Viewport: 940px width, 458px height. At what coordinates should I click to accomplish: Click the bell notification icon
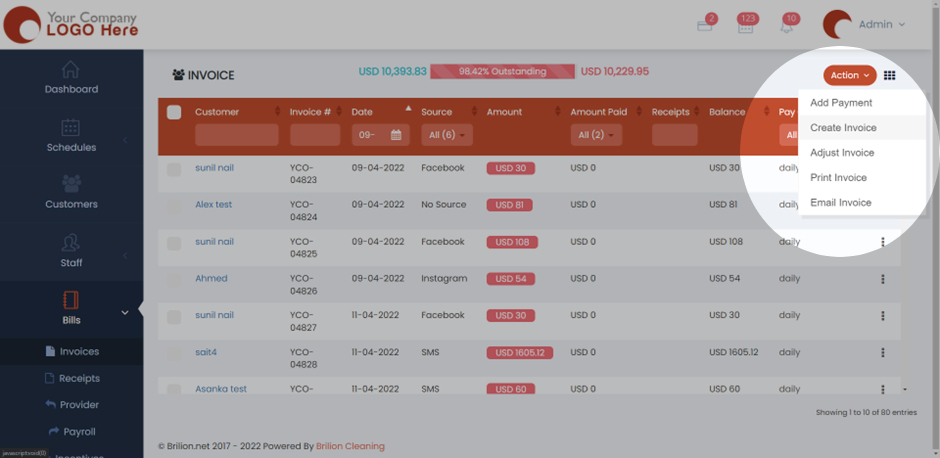click(787, 26)
